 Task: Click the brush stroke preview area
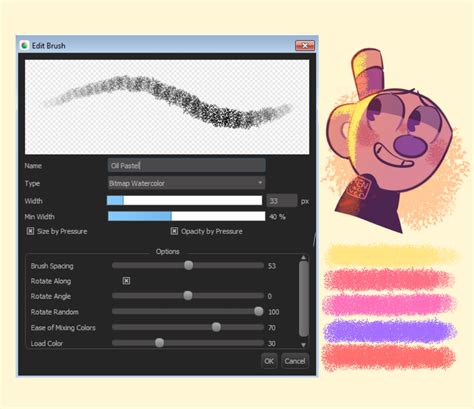tap(167, 107)
